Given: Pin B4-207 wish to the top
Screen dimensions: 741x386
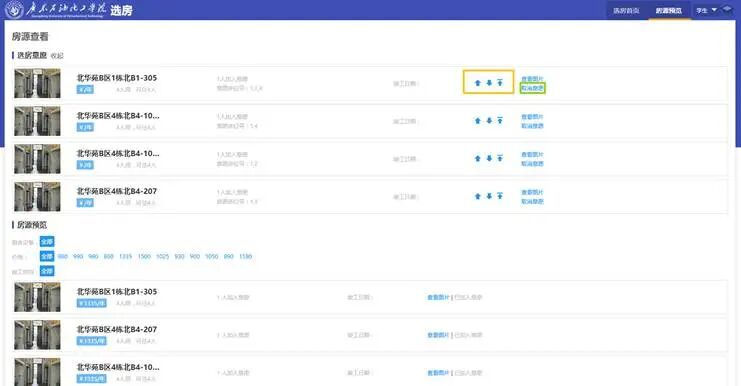Looking at the screenshot, I should click(x=500, y=196).
